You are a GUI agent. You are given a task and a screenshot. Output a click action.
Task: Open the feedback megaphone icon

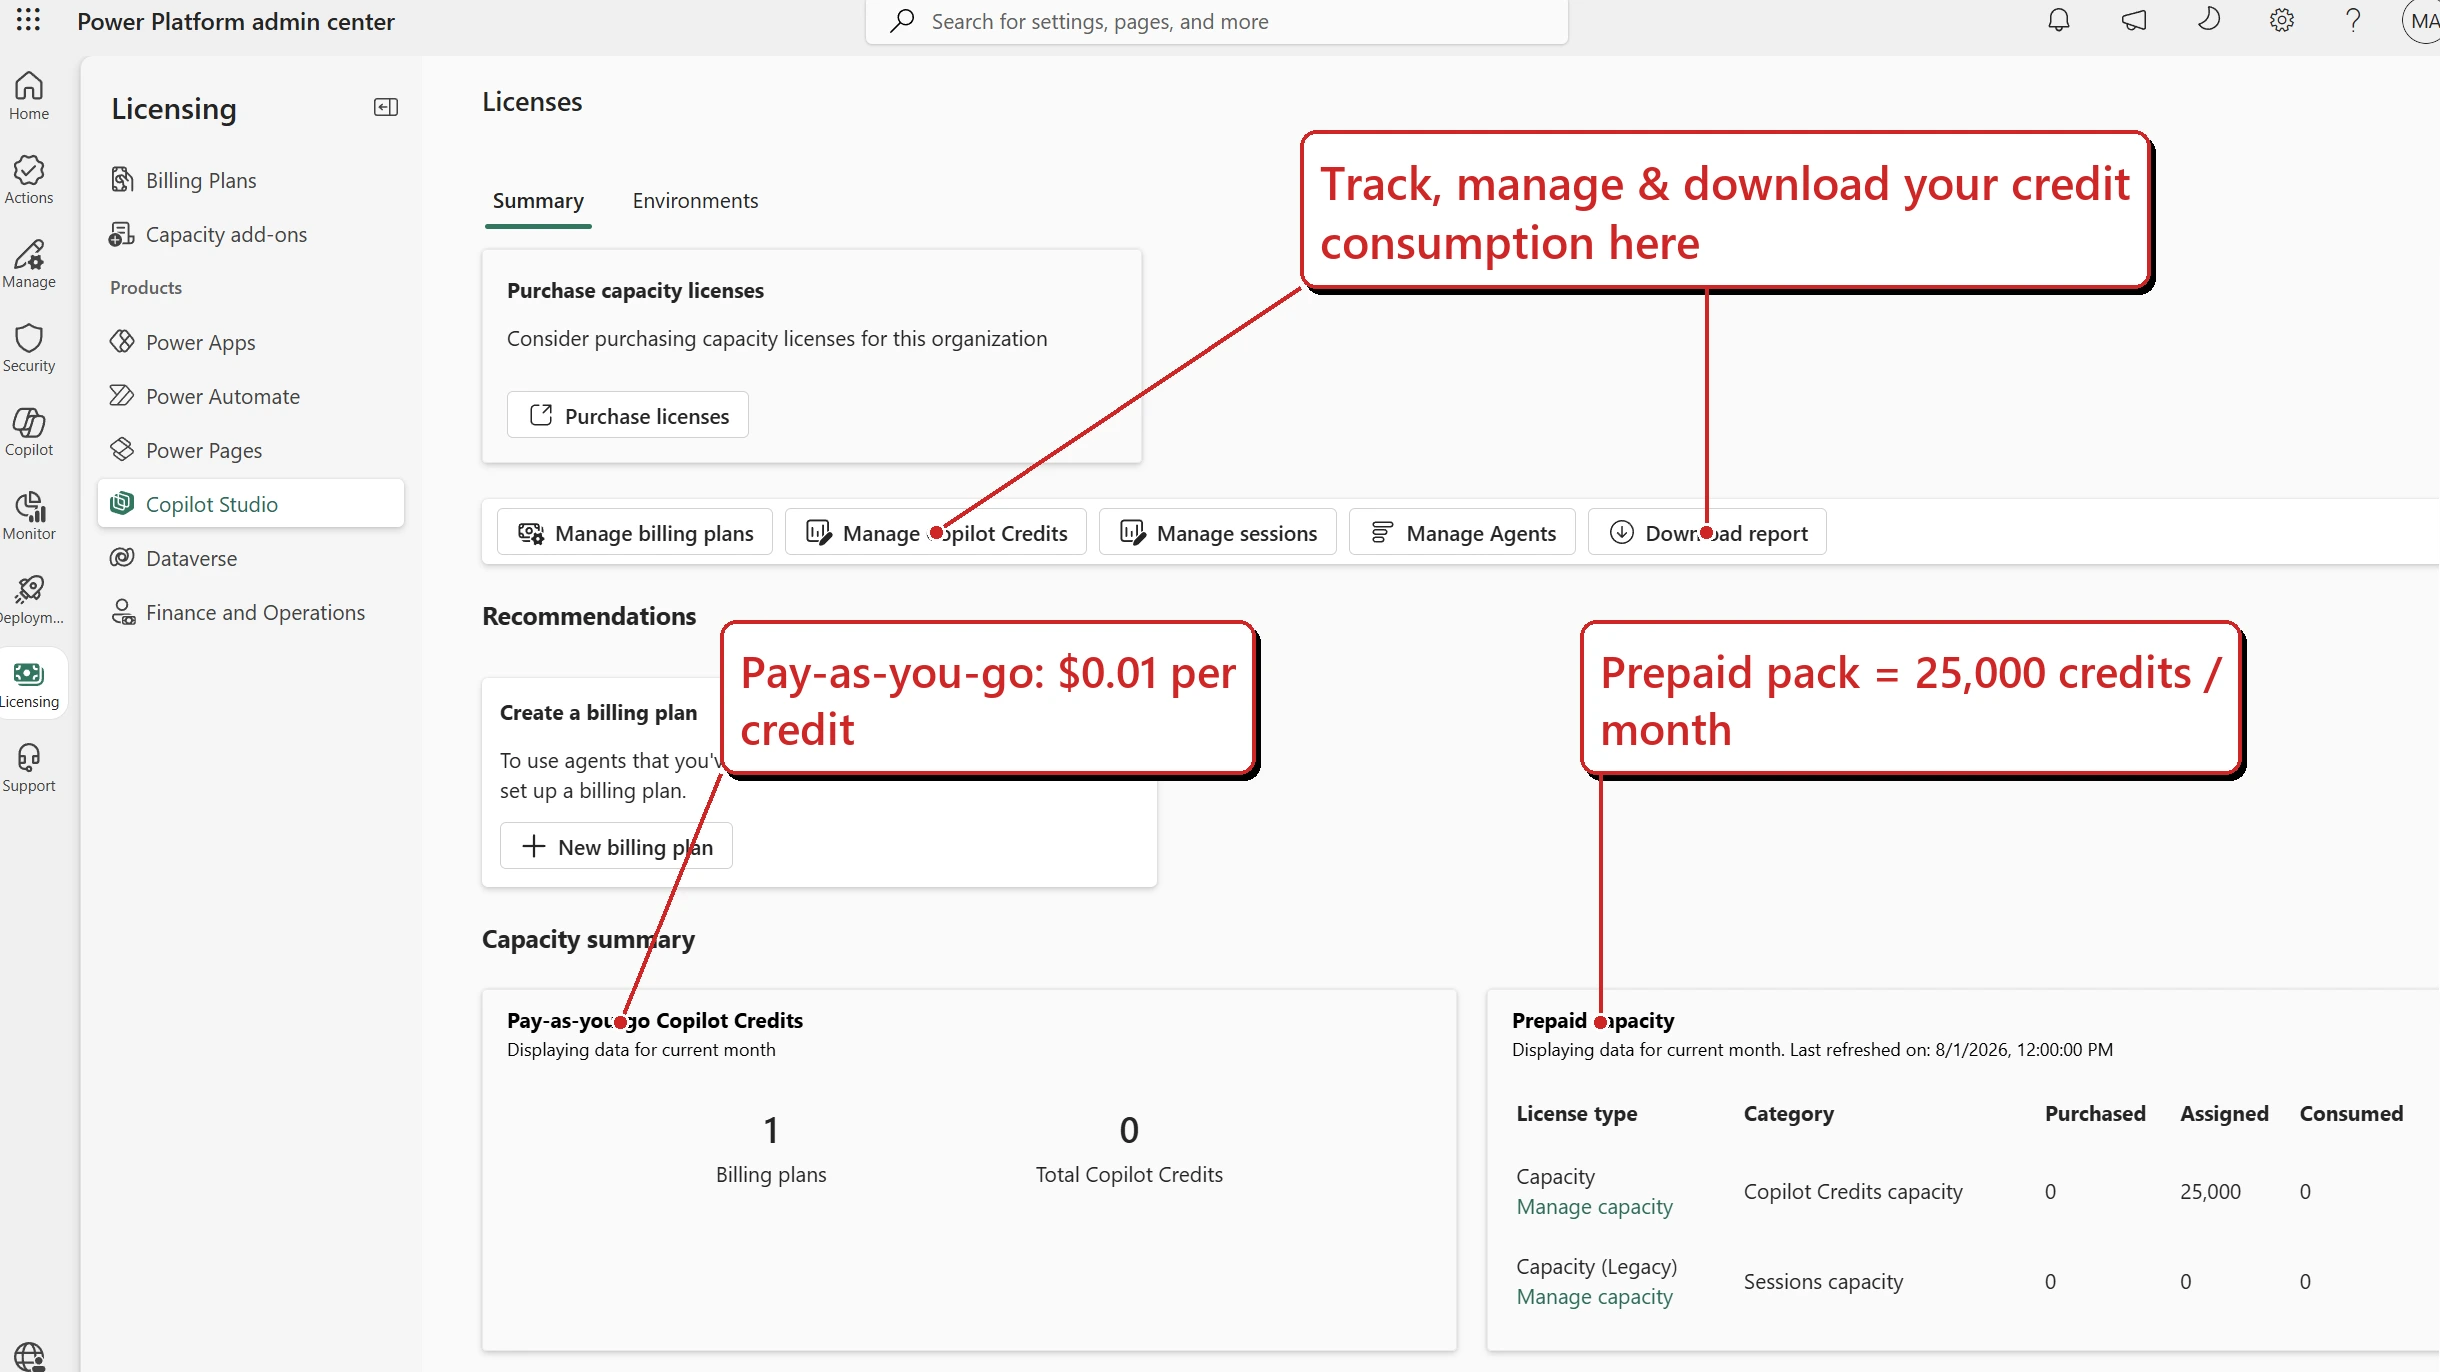tap(2134, 20)
